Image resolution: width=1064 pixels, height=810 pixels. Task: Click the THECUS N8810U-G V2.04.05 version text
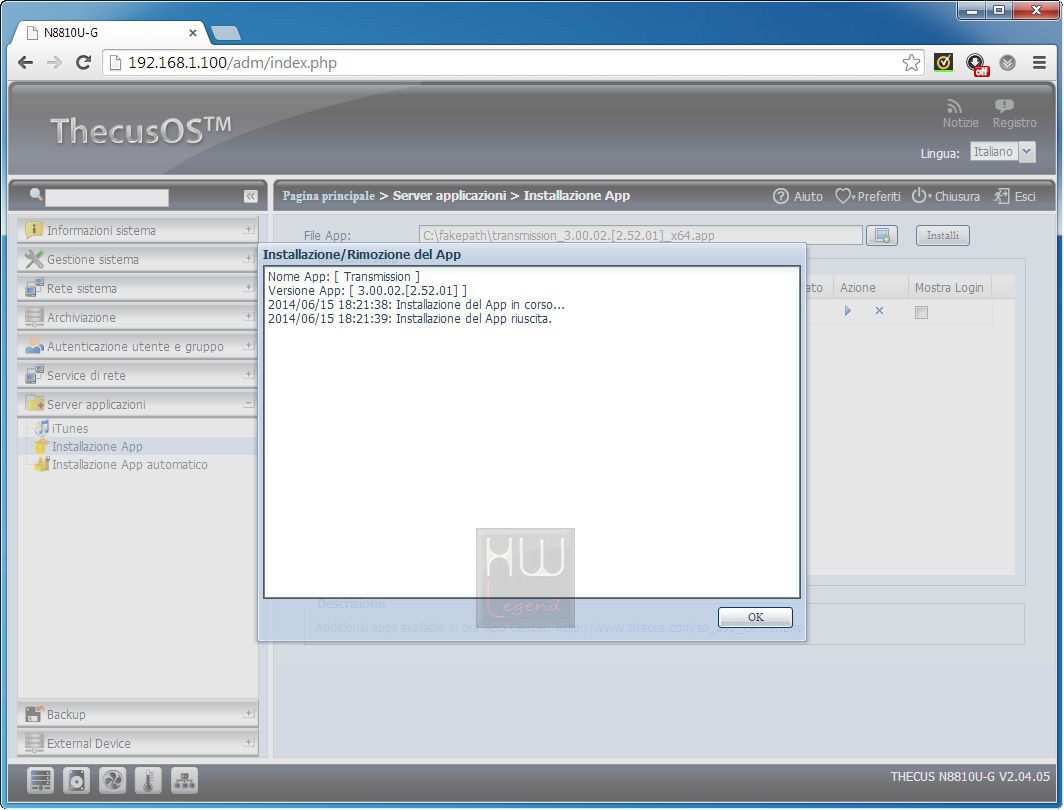[970, 777]
